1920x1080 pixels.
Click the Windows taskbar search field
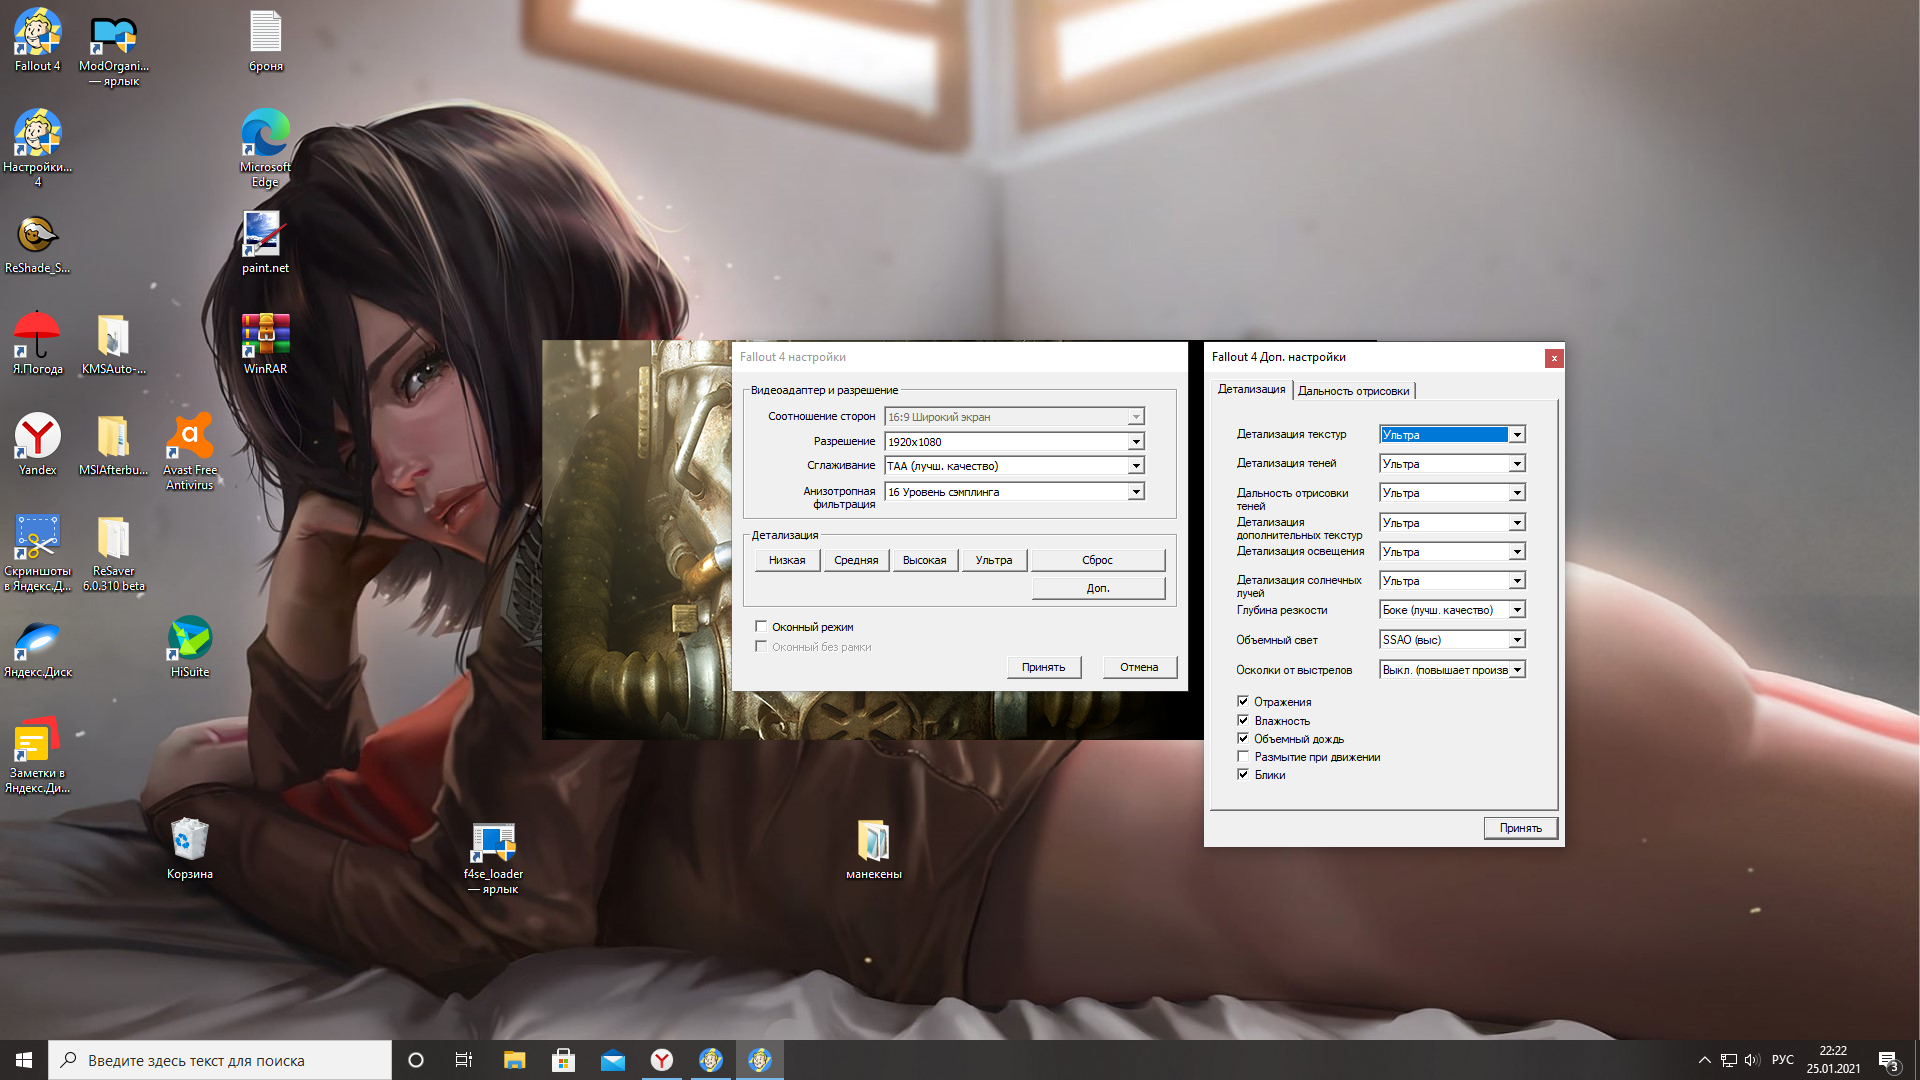[x=220, y=1060]
